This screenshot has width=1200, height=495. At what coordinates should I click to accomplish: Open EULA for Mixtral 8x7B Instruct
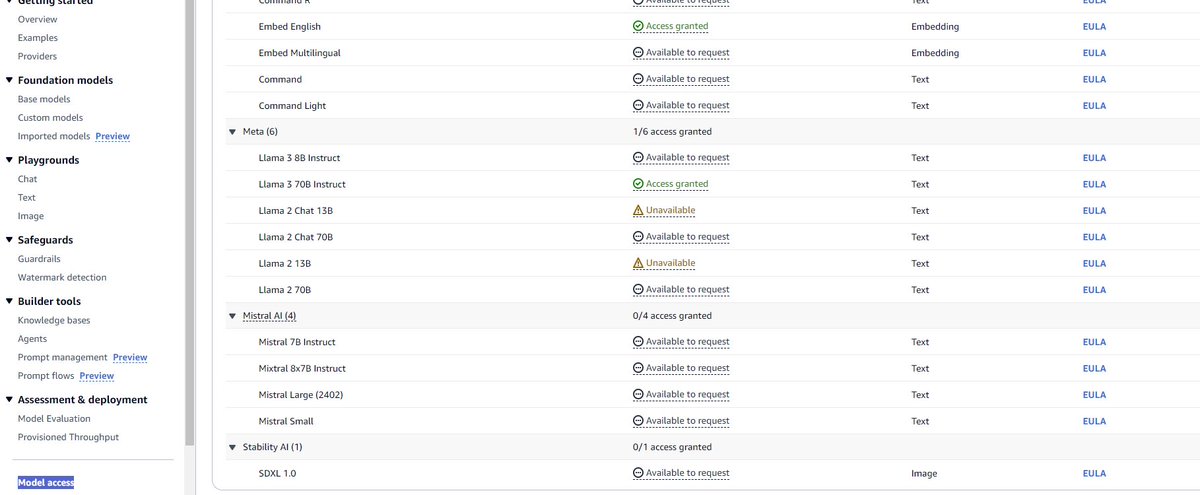1094,368
